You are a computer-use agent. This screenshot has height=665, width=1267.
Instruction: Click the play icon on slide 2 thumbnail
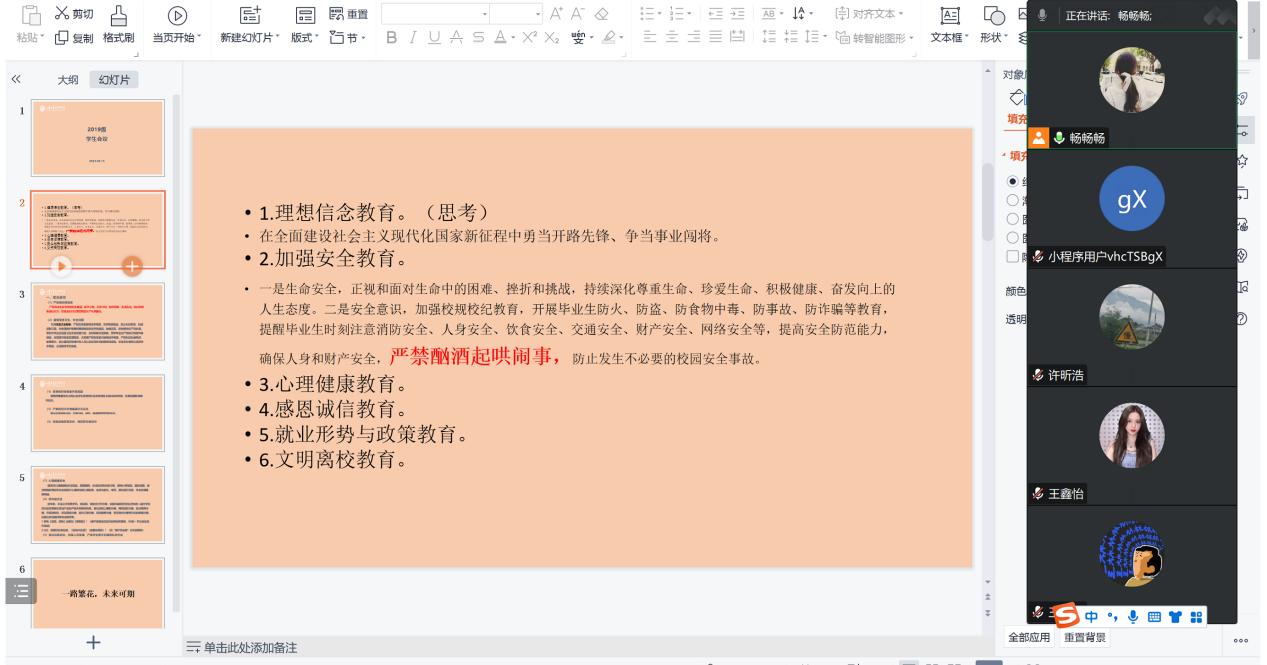point(59,266)
